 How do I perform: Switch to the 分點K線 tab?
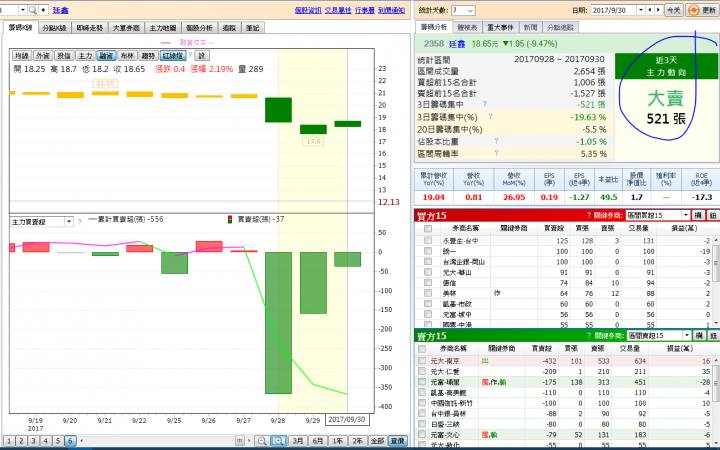54,28
